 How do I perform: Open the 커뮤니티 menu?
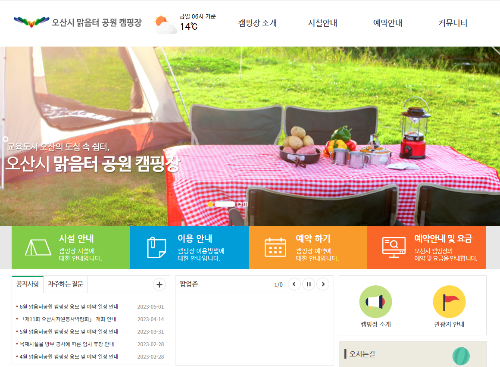pyautogui.click(x=453, y=23)
